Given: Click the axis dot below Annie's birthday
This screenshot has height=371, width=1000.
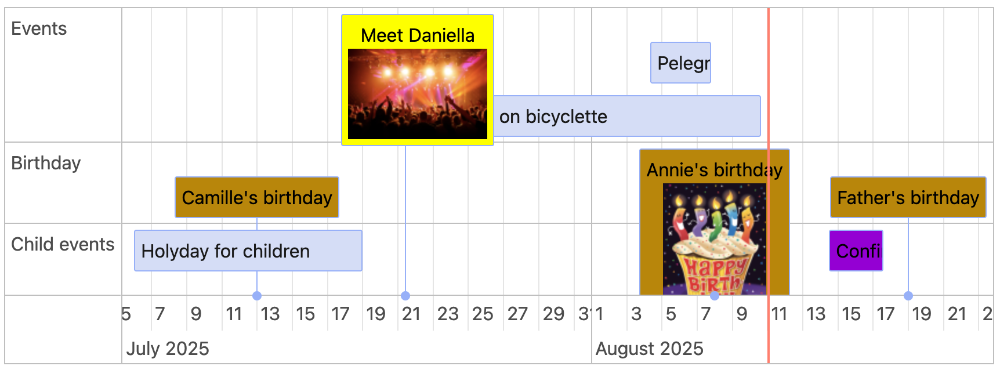Looking at the screenshot, I should point(715,296).
